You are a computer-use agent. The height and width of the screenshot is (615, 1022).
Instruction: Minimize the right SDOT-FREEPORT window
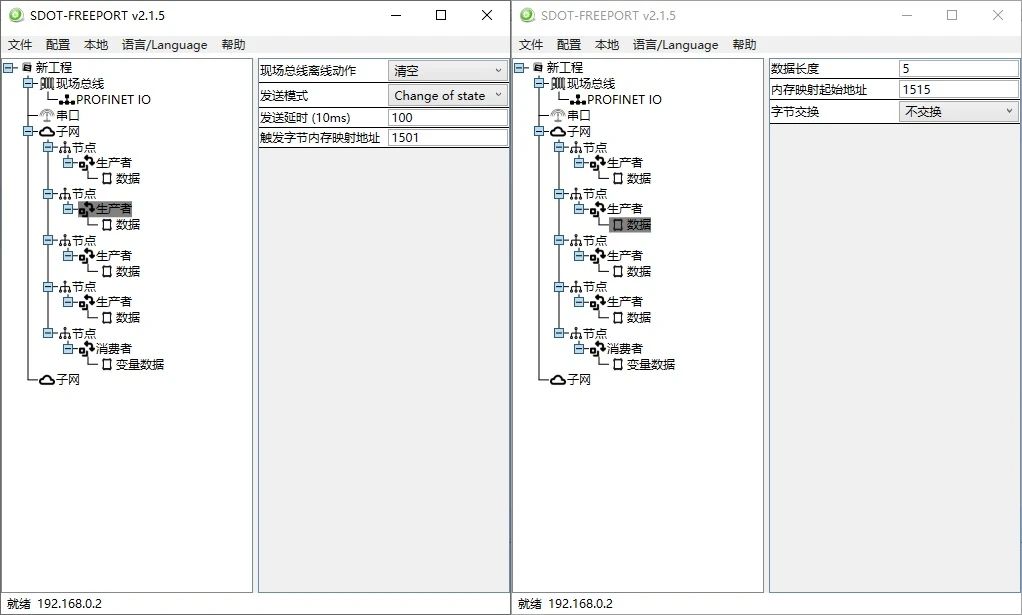click(907, 15)
